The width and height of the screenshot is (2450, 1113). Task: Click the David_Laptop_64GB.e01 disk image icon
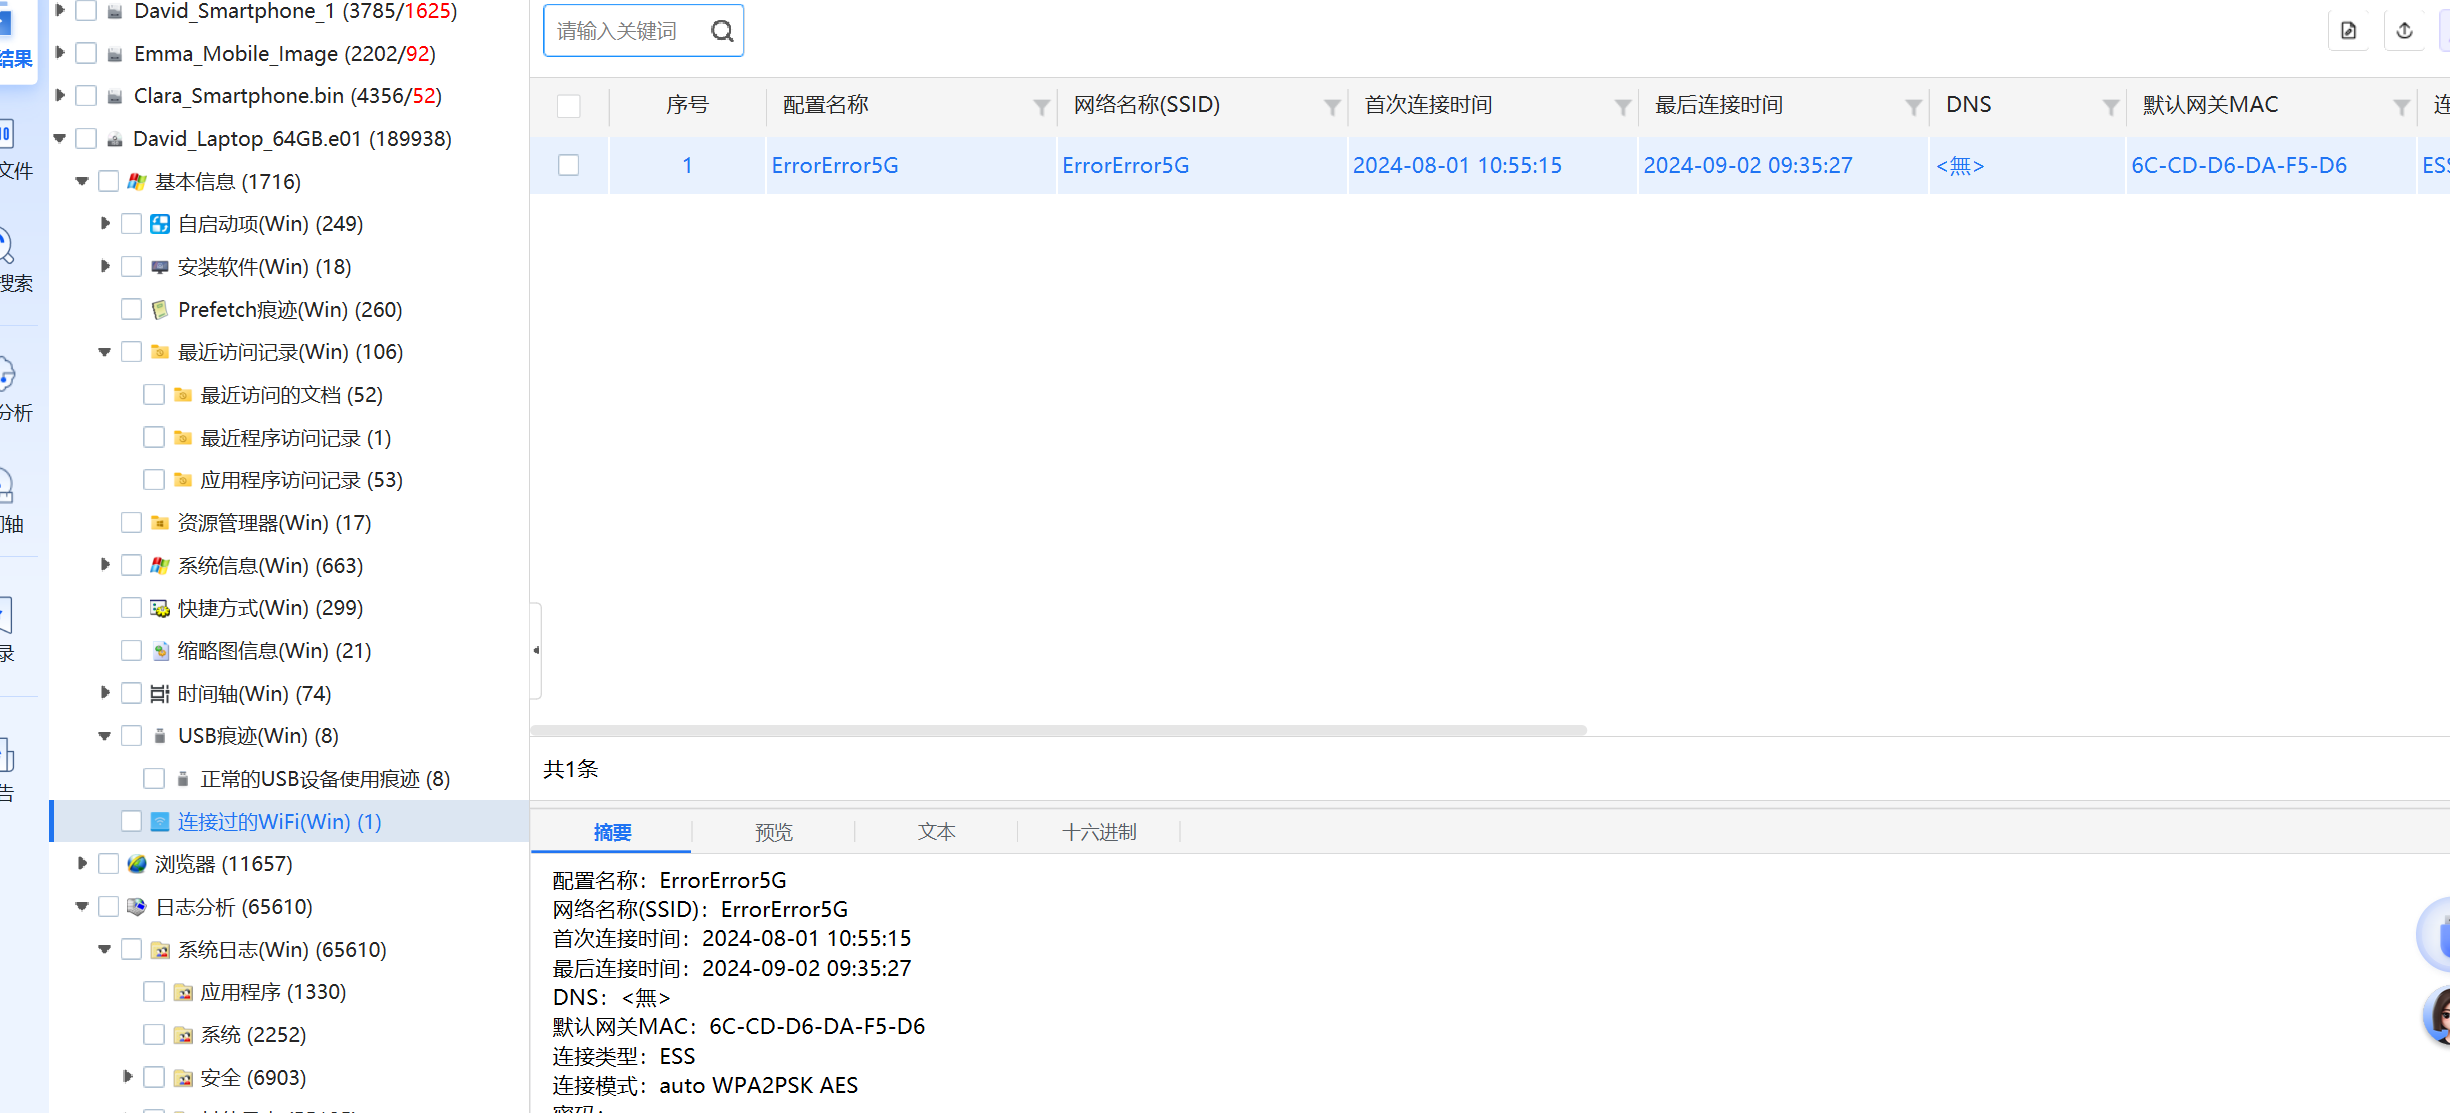click(115, 139)
